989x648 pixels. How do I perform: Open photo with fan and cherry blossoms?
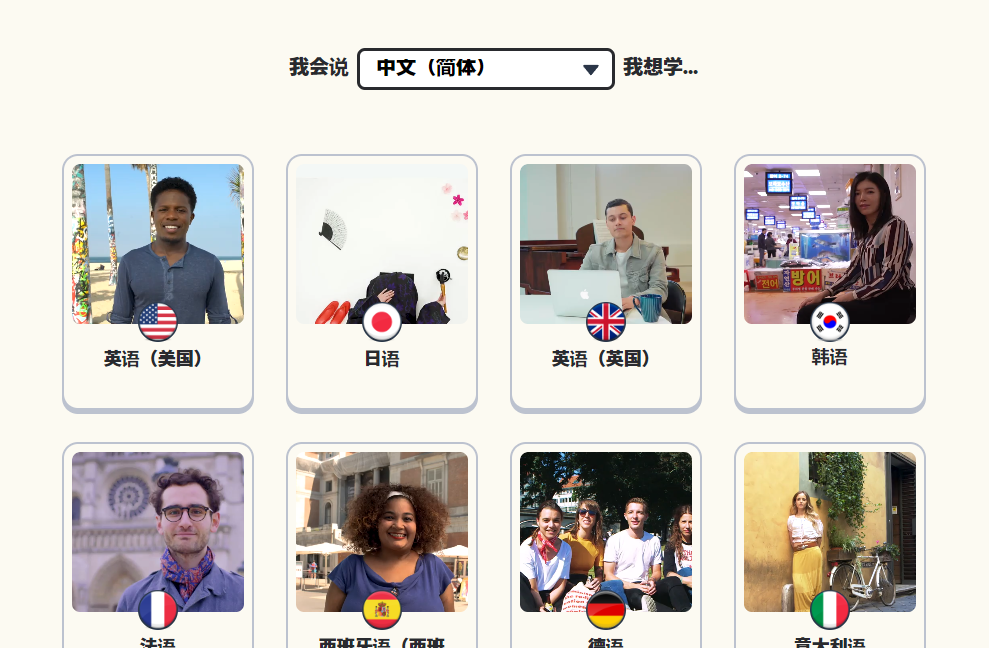point(382,244)
